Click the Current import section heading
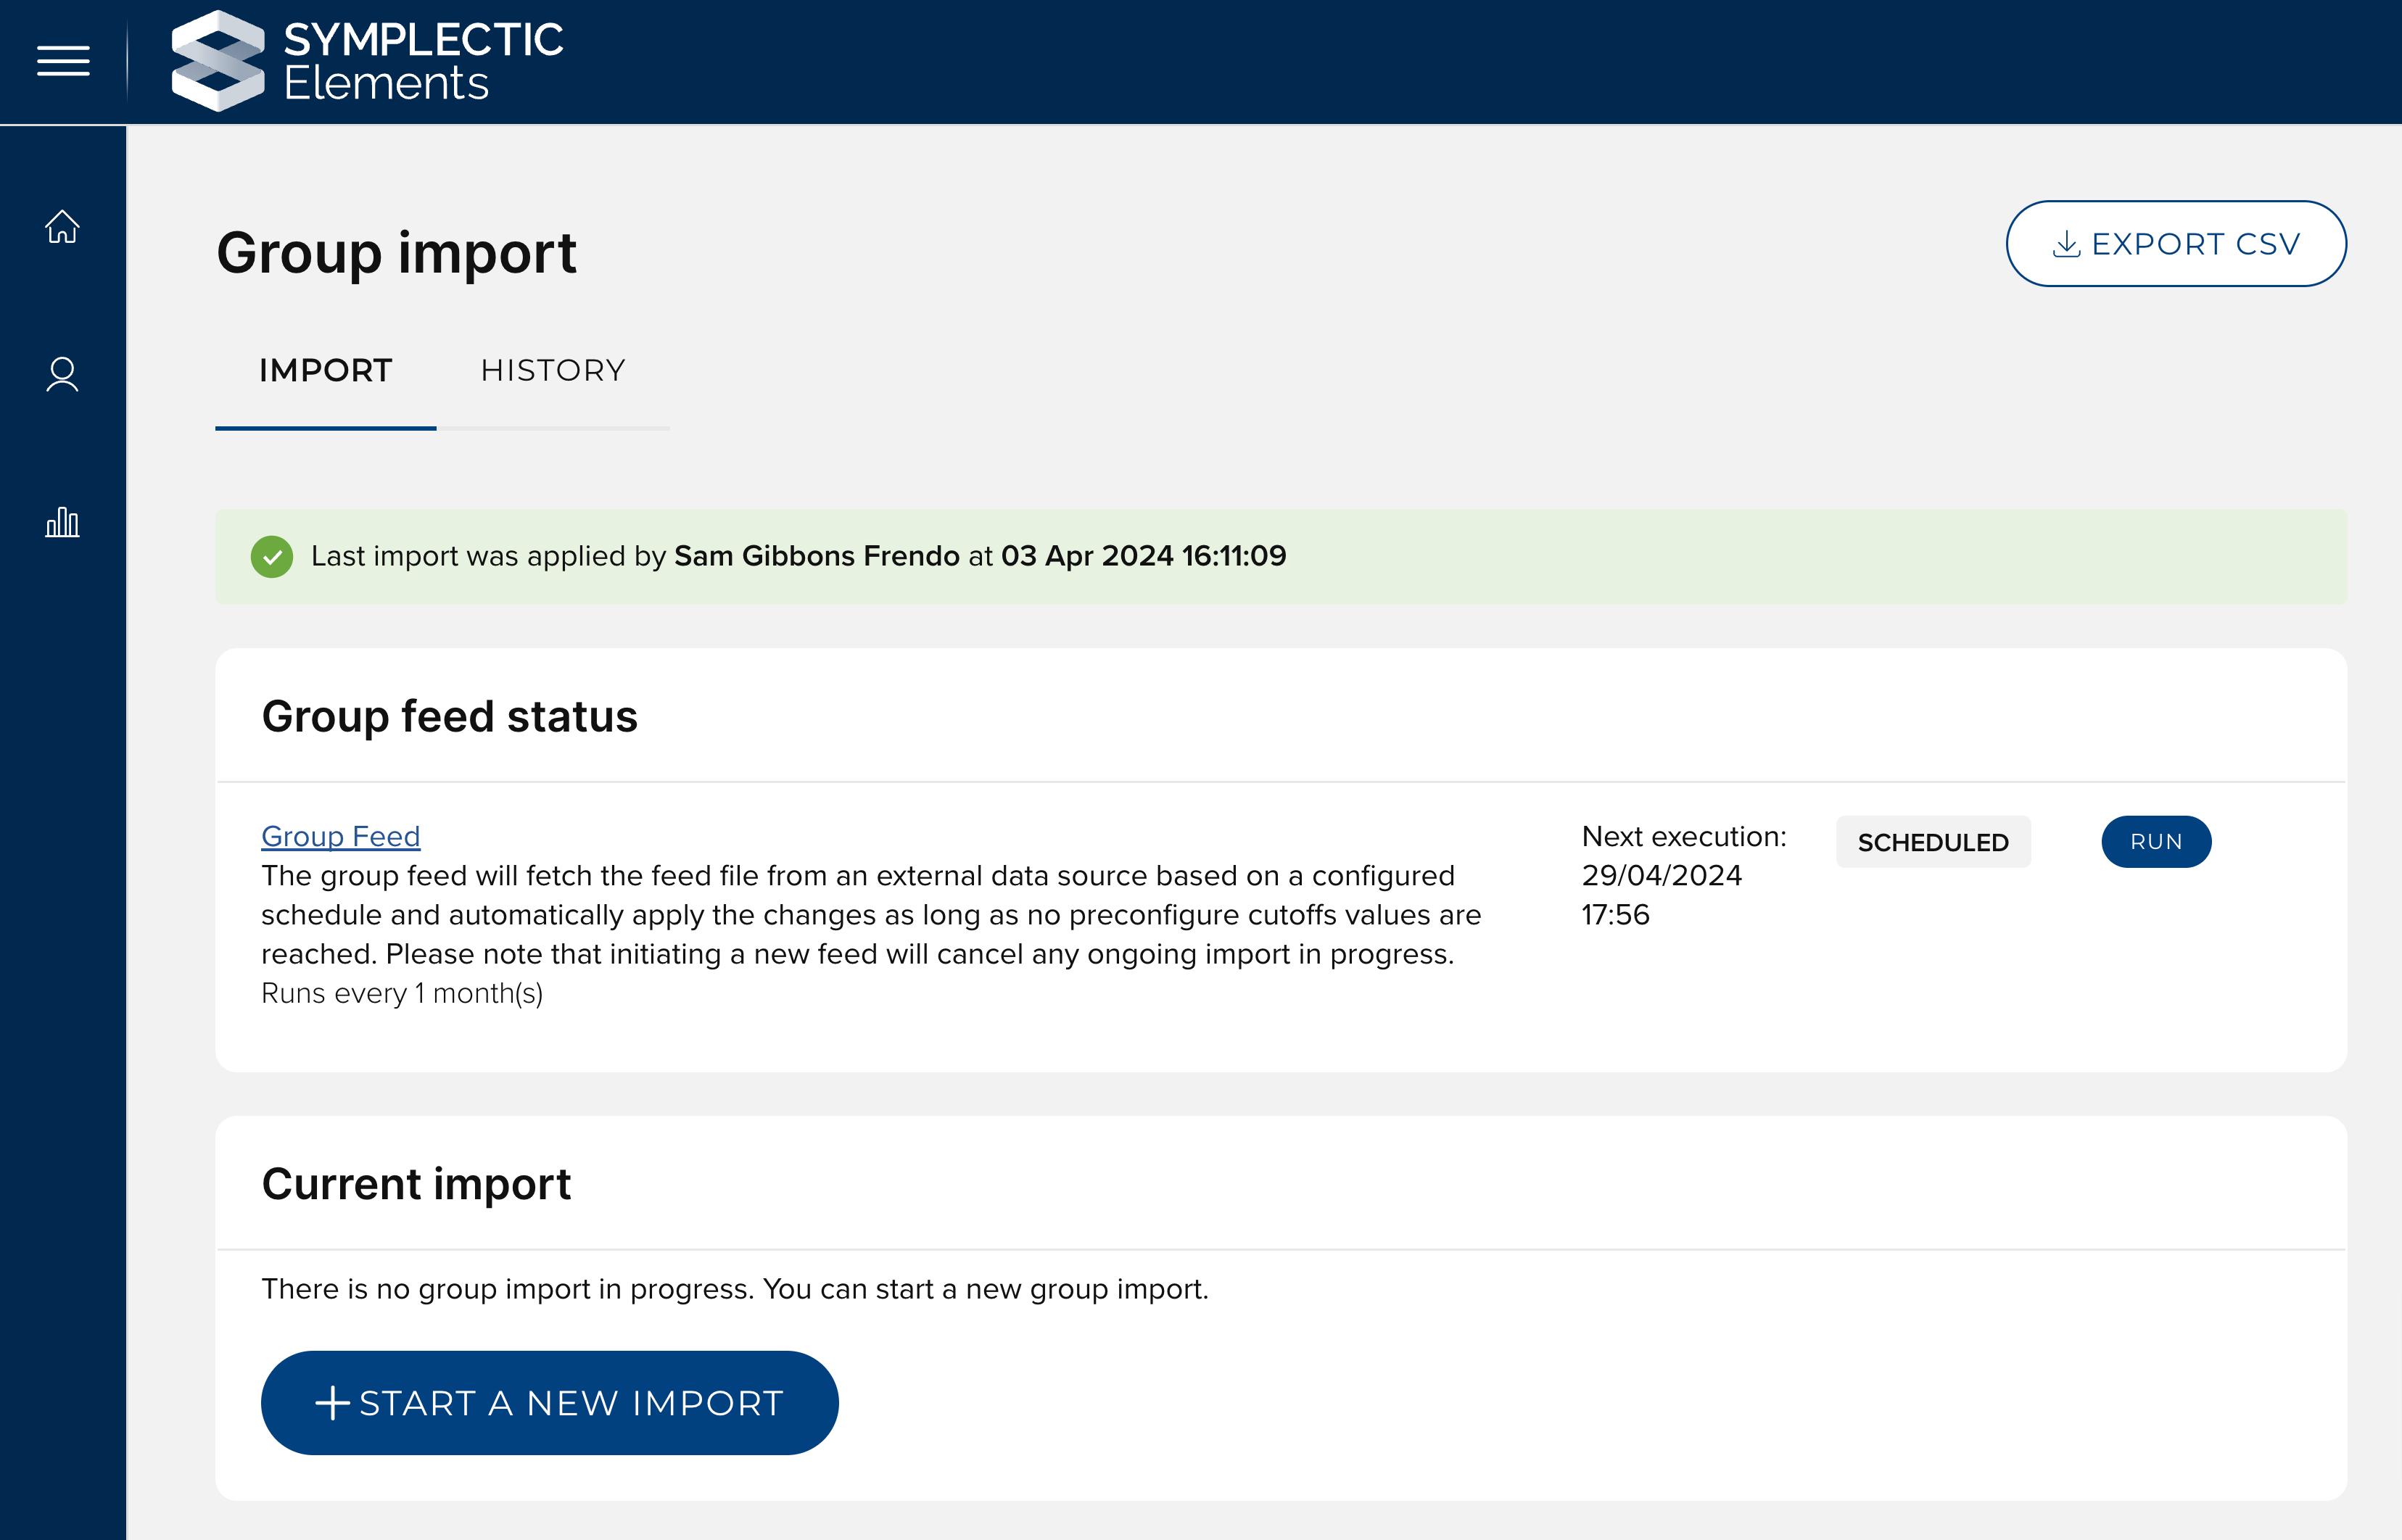Viewport: 2402px width, 1540px height. click(x=416, y=1184)
